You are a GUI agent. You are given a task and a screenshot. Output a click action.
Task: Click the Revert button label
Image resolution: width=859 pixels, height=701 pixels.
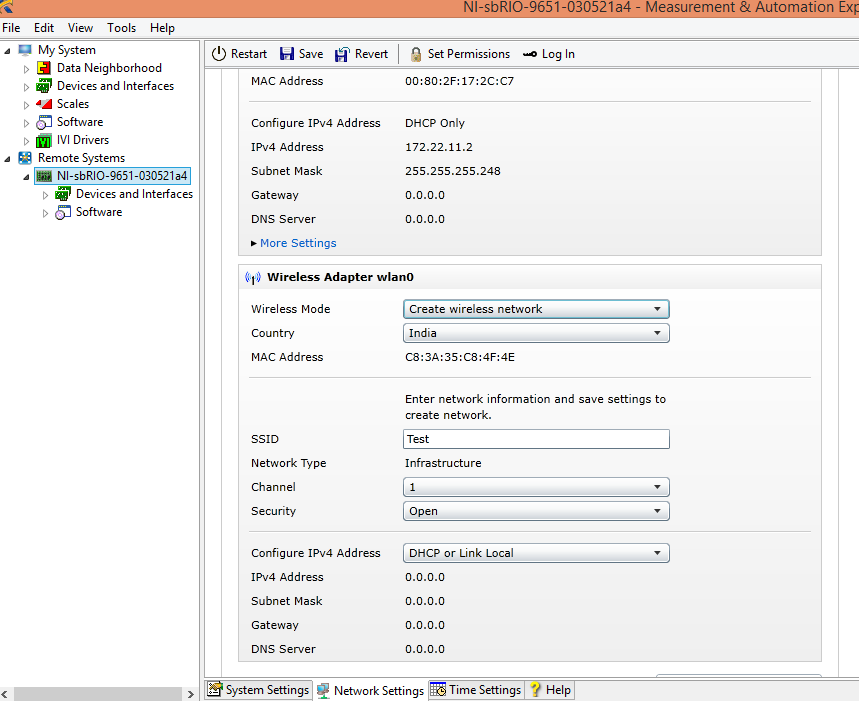371,54
